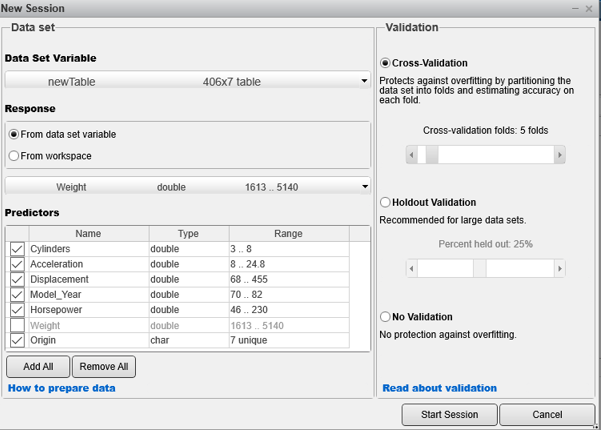
Task: Click left arrow of cross-validation folds slider
Action: tap(411, 155)
